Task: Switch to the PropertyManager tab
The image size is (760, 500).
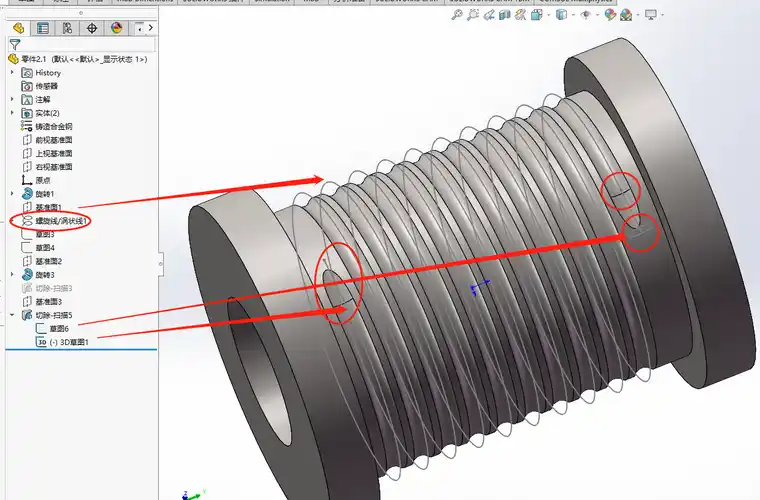Action: pos(43,28)
